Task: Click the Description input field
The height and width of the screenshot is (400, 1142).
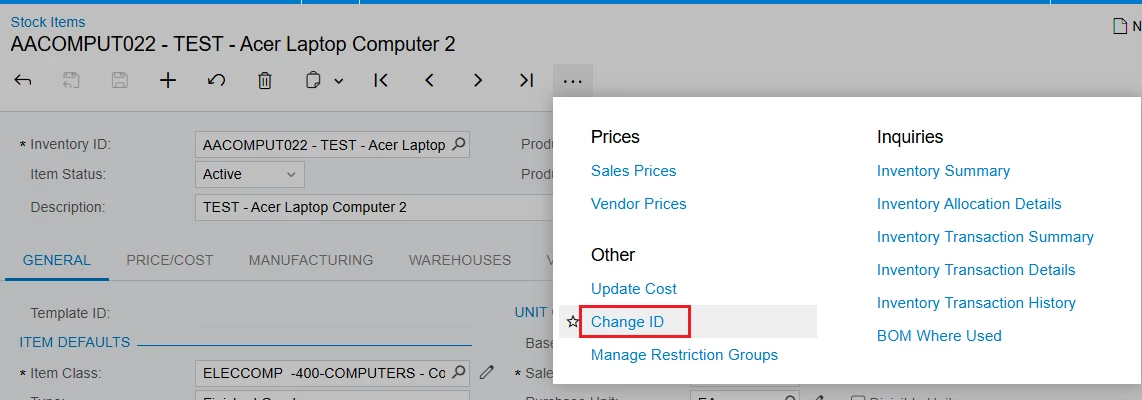Action: pos(374,207)
